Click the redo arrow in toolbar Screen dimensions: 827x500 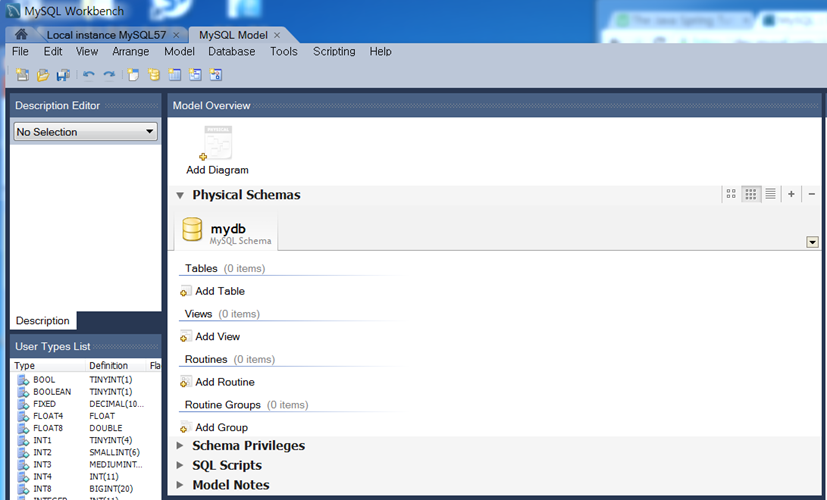point(109,75)
